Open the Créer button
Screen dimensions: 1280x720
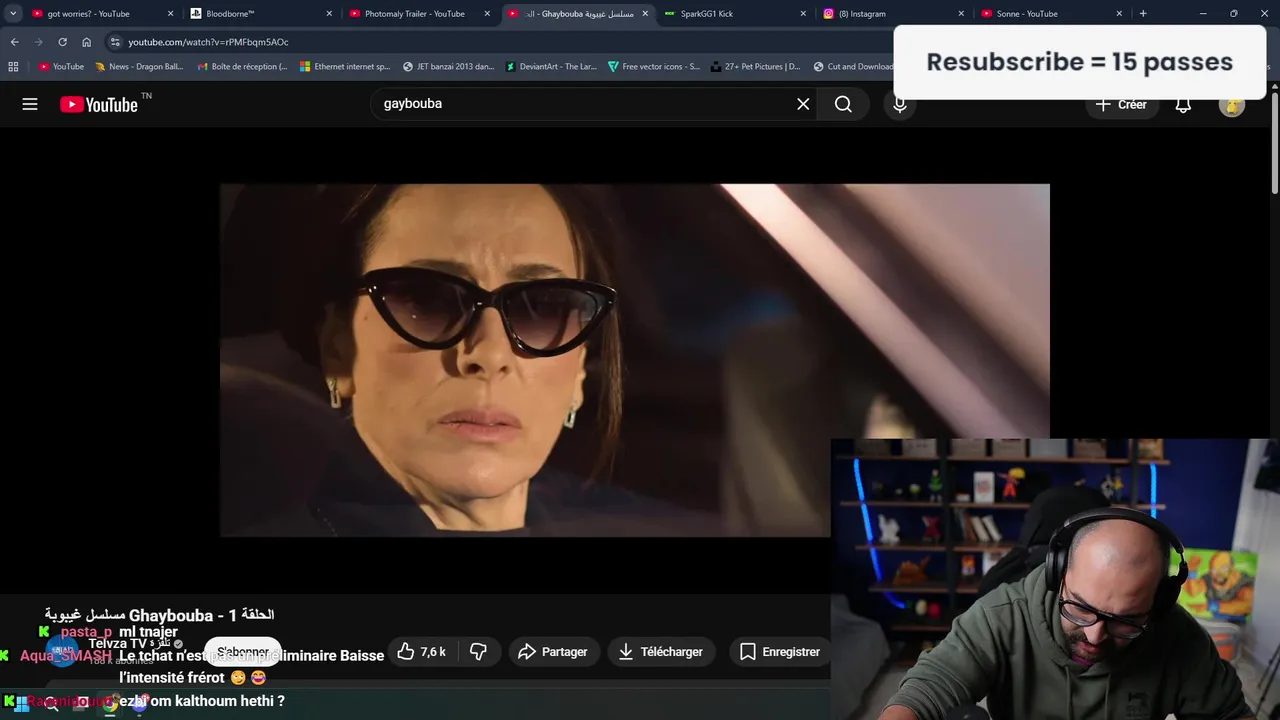(1121, 104)
